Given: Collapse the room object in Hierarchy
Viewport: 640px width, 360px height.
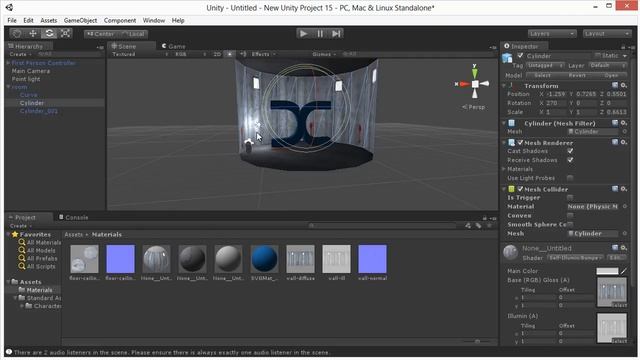Looking at the screenshot, I should 8,87.
